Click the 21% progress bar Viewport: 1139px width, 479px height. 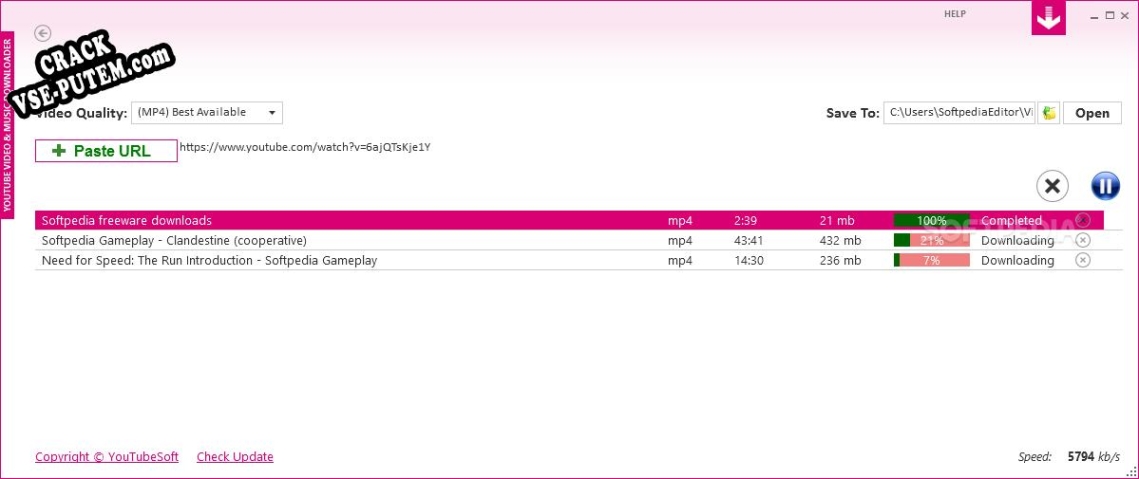(x=931, y=240)
